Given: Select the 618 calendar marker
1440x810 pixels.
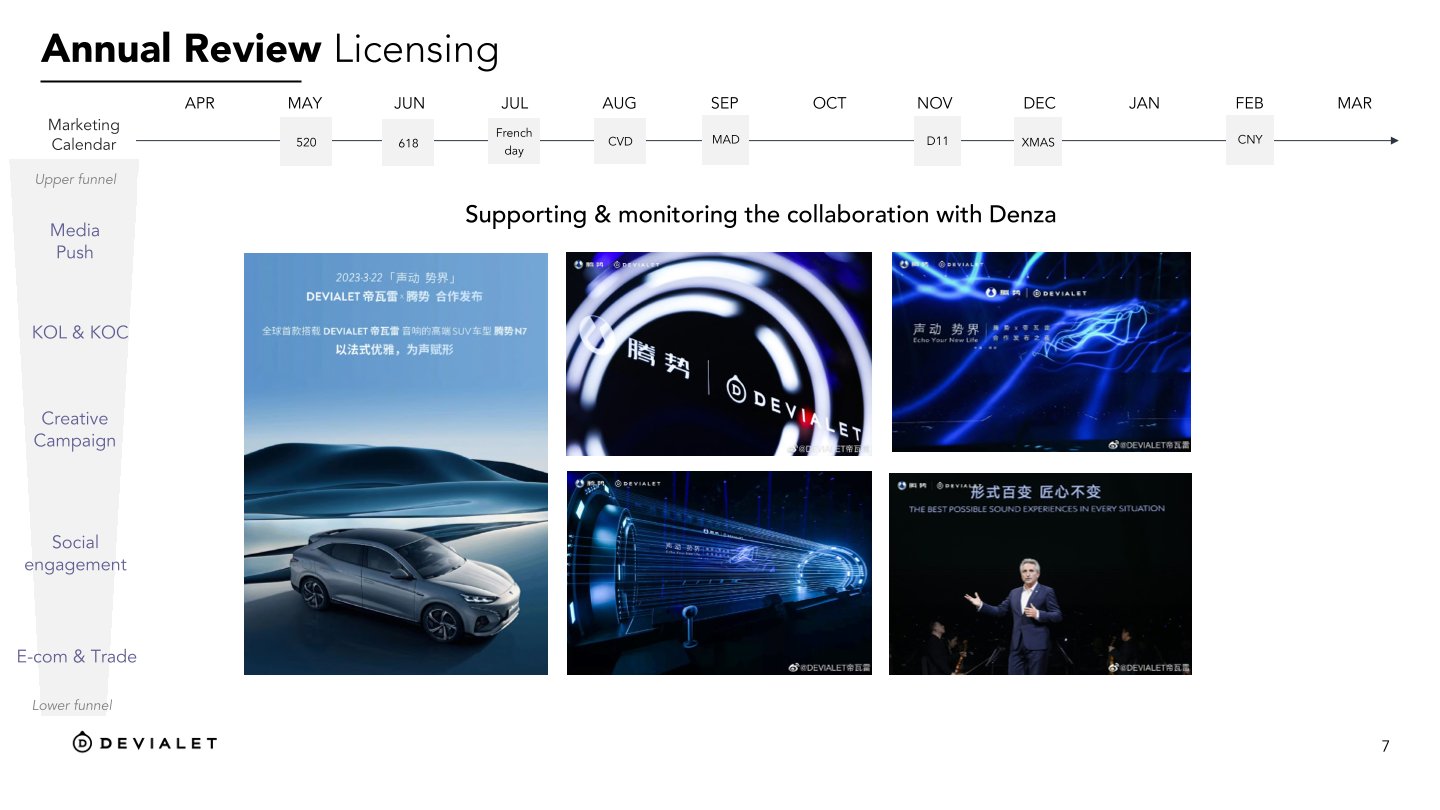Looking at the screenshot, I should [408, 143].
